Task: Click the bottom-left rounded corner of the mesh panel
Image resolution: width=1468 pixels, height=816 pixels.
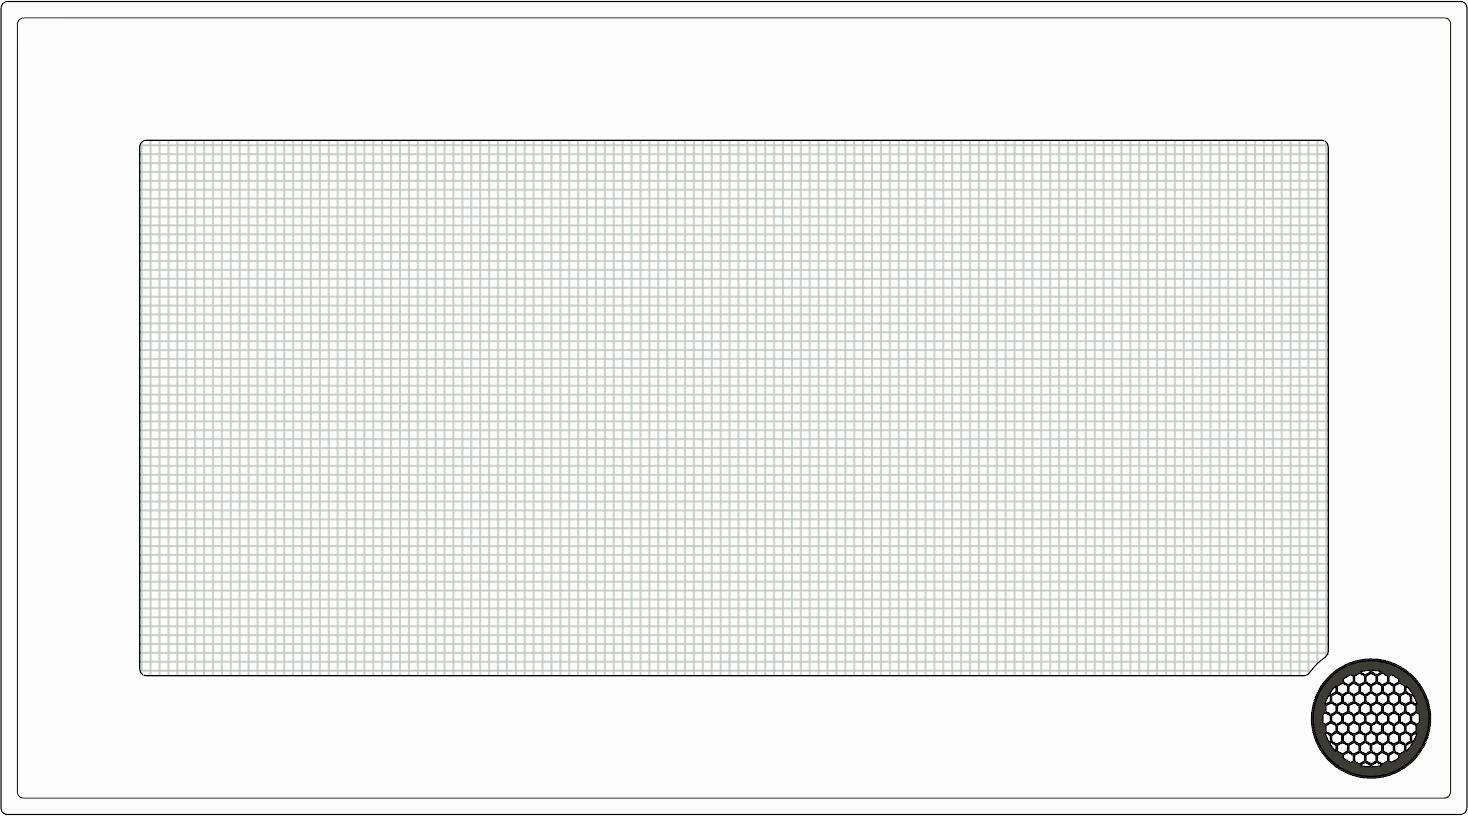Action: (143, 672)
